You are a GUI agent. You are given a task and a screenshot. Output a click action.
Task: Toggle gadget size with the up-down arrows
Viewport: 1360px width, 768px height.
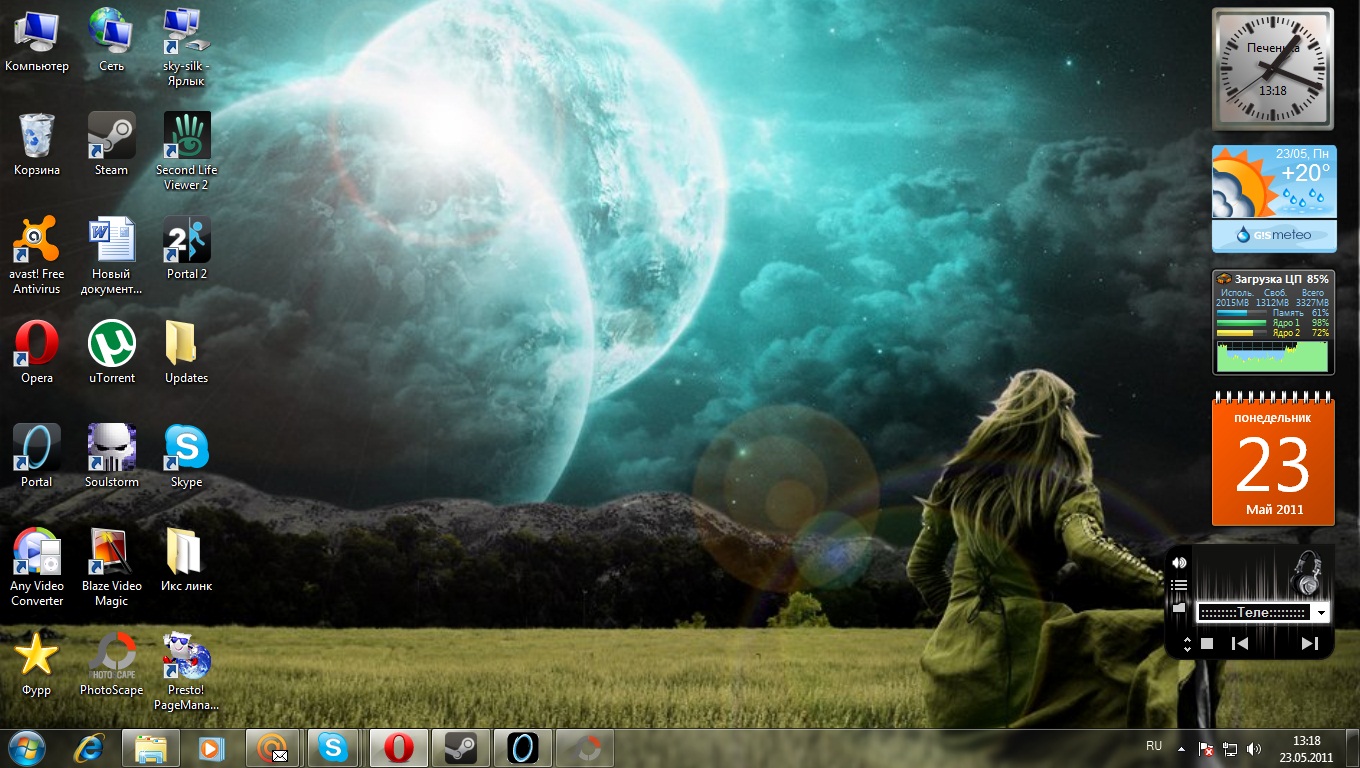pos(1187,644)
